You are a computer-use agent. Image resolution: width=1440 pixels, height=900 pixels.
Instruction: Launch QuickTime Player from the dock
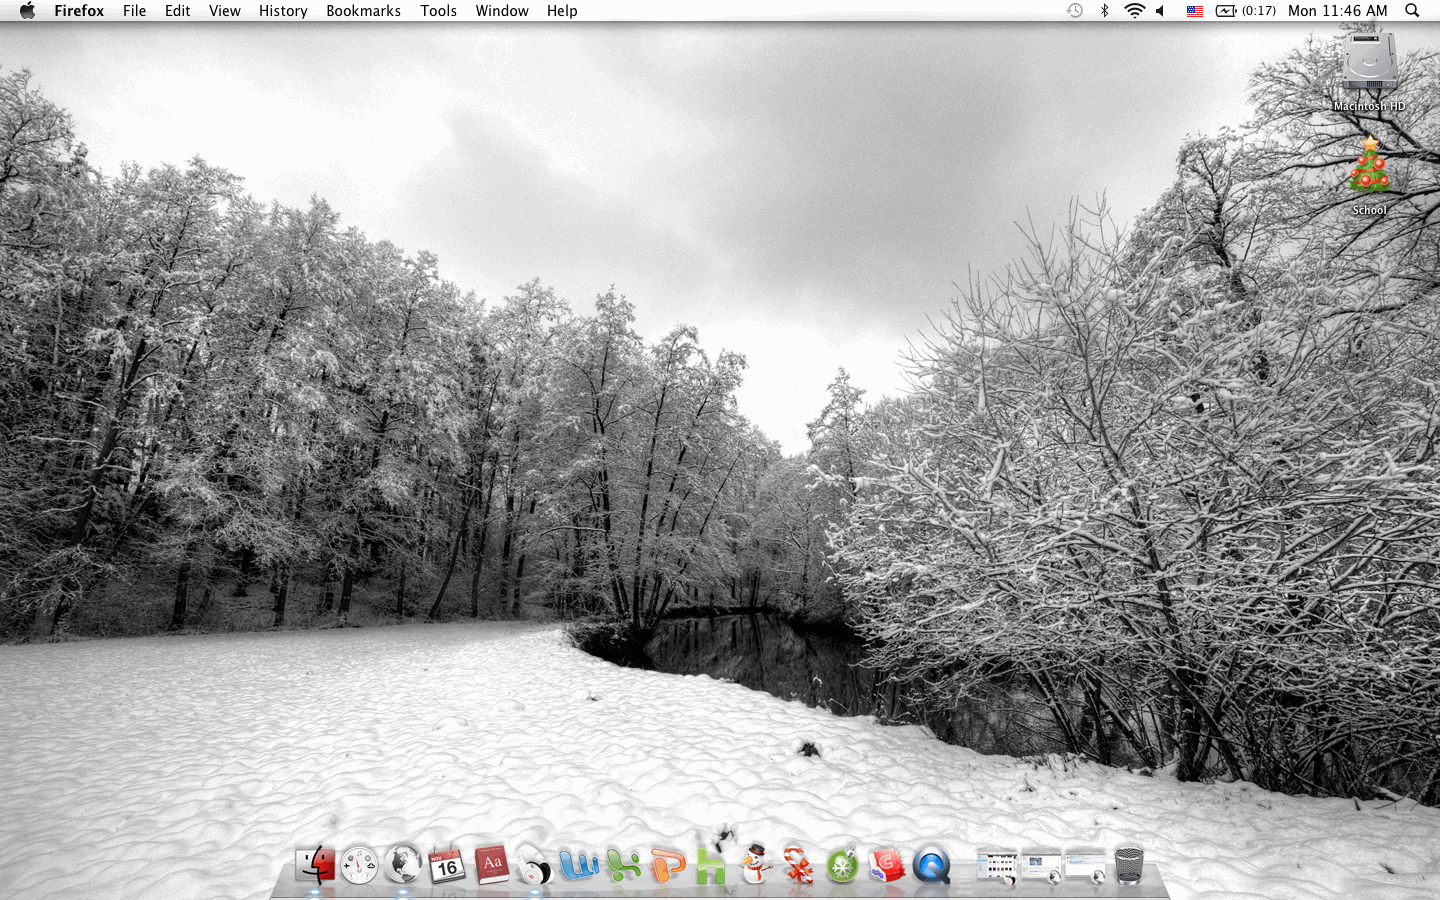pyautogui.click(x=931, y=866)
